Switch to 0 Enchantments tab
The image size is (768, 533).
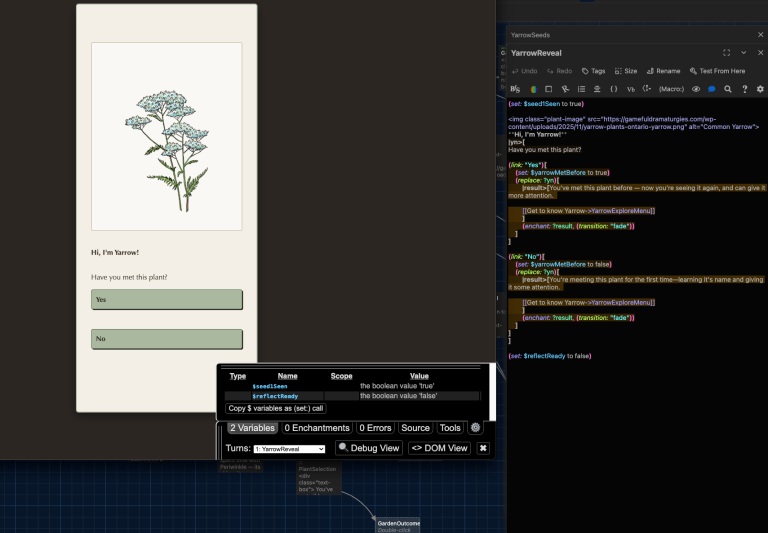[x=317, y=428]
